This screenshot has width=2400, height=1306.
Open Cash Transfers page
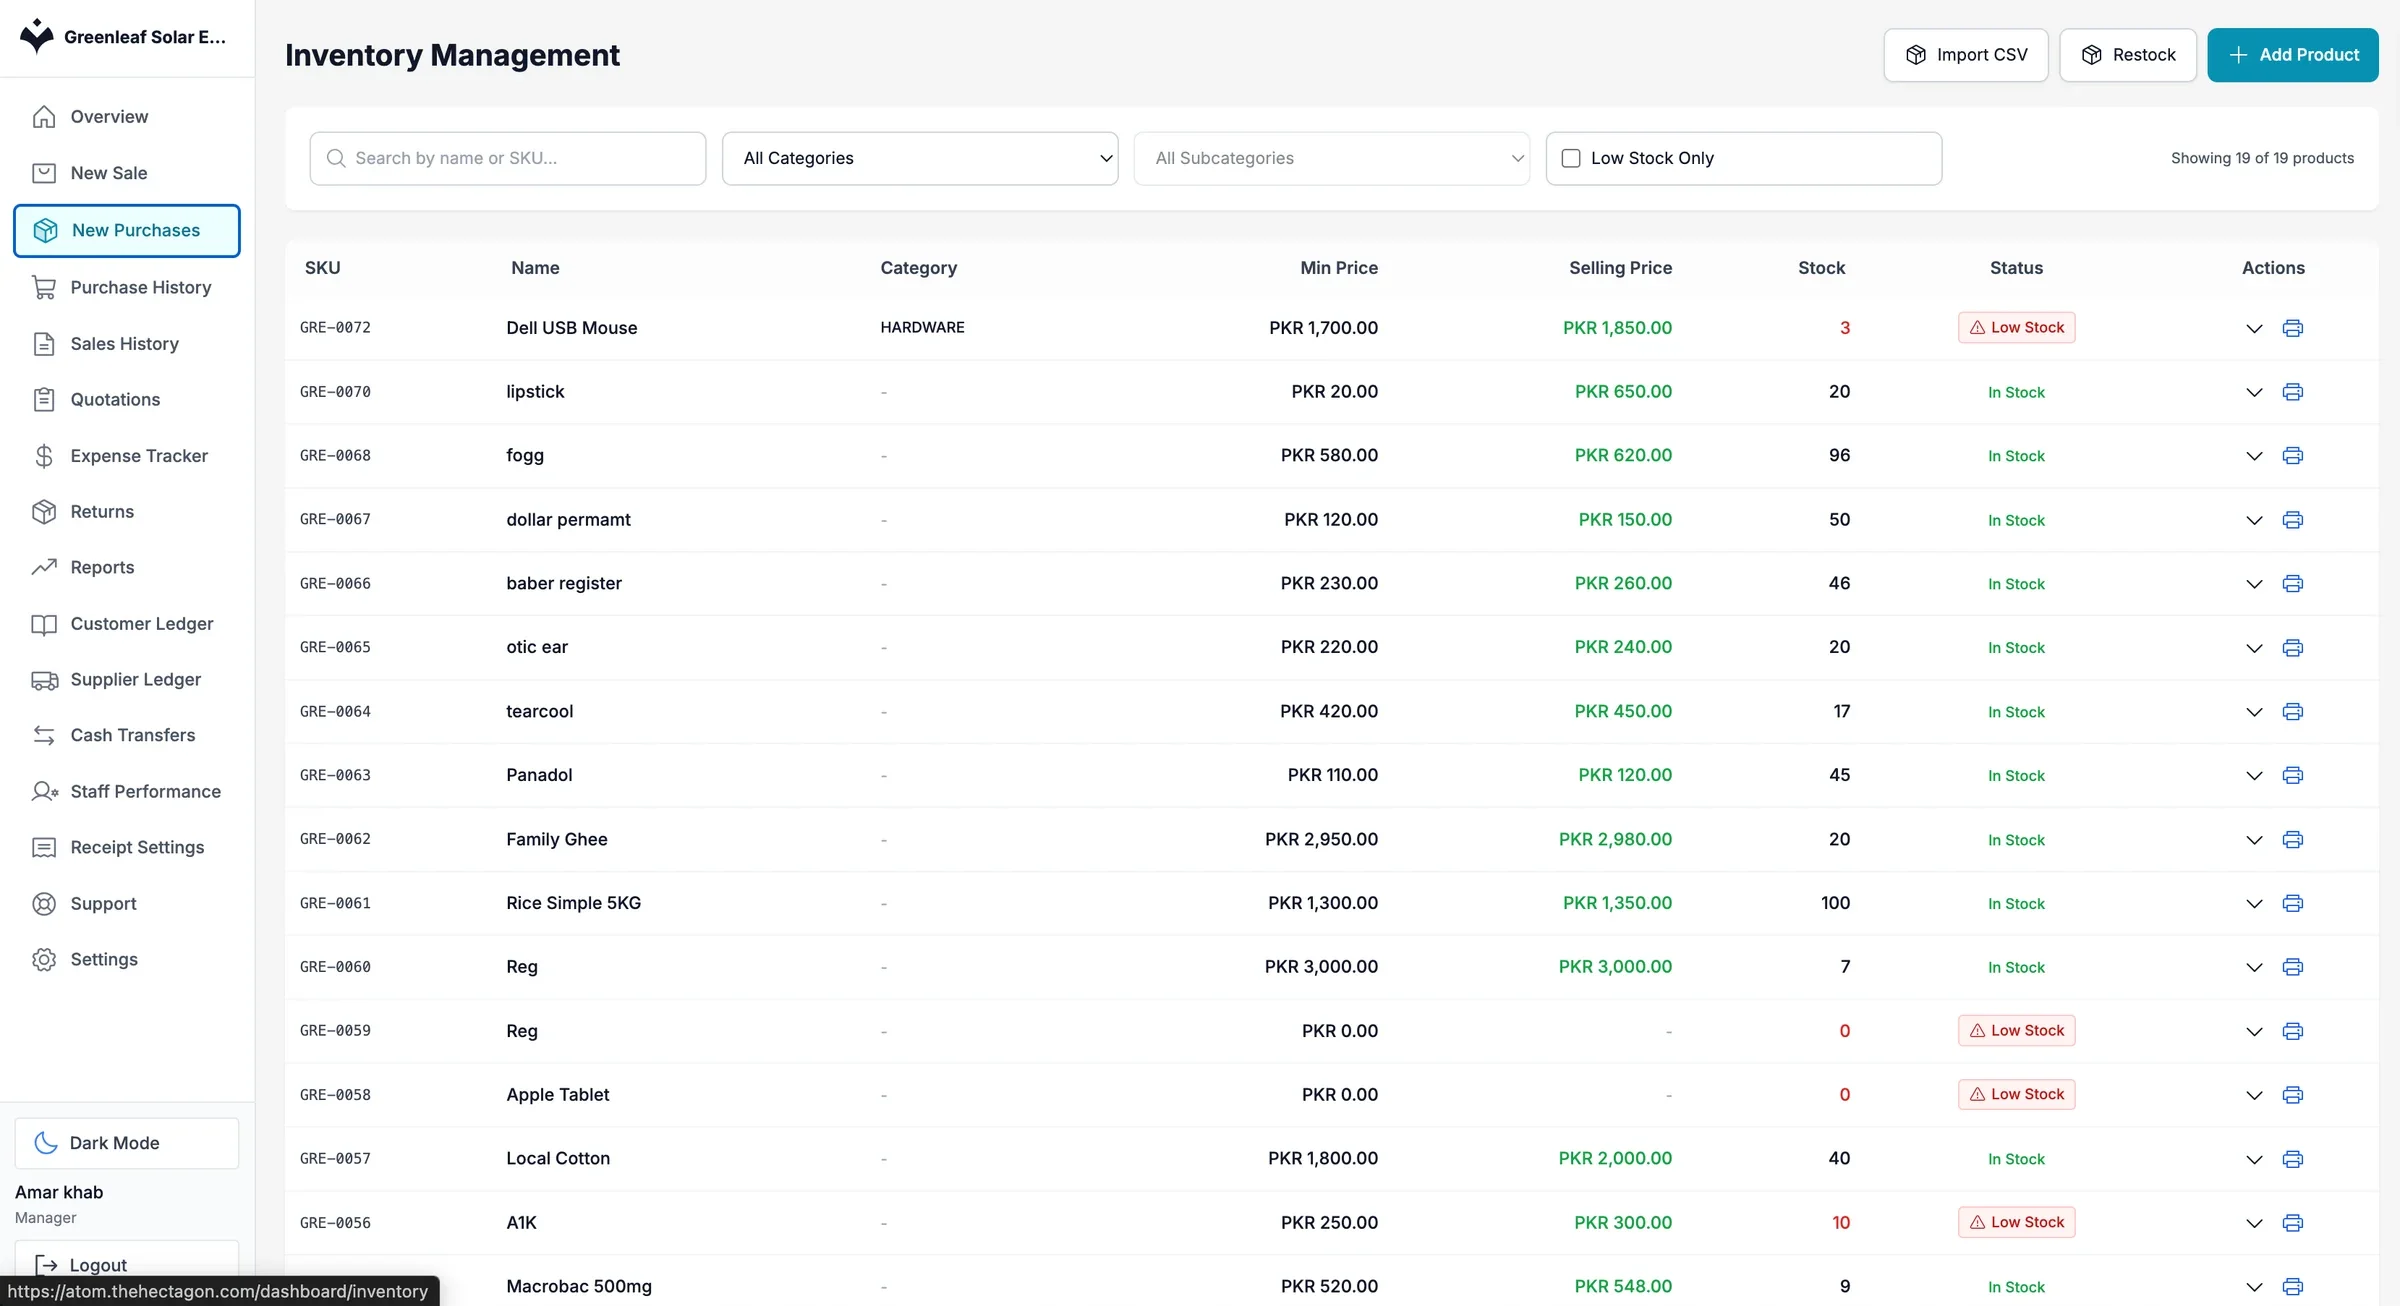click(x=127, y=735)
